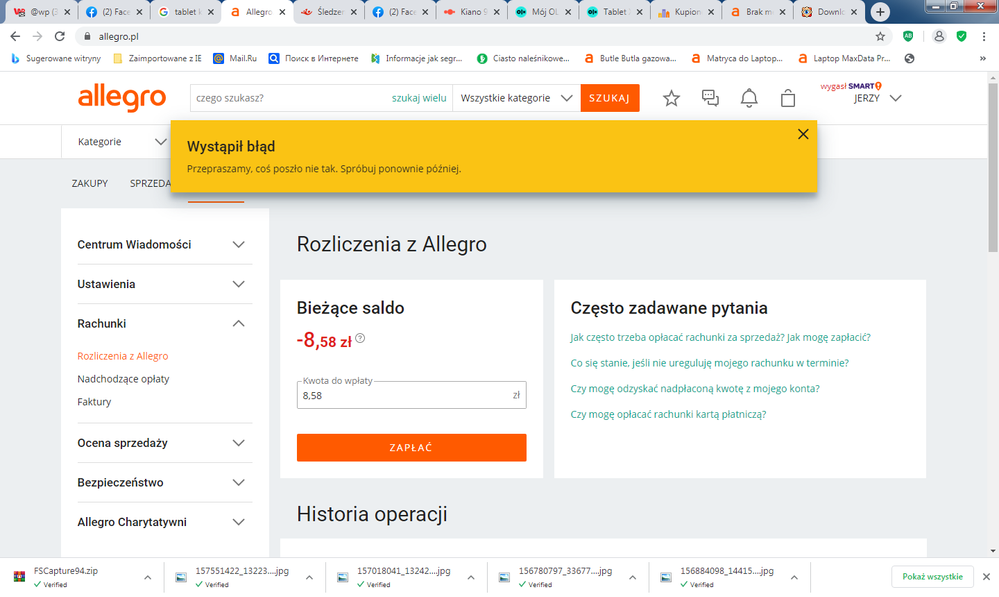999x597 pixels.
Task: Open Rozliczenia z Allegro sidebar link
Action: pos(123,356)
